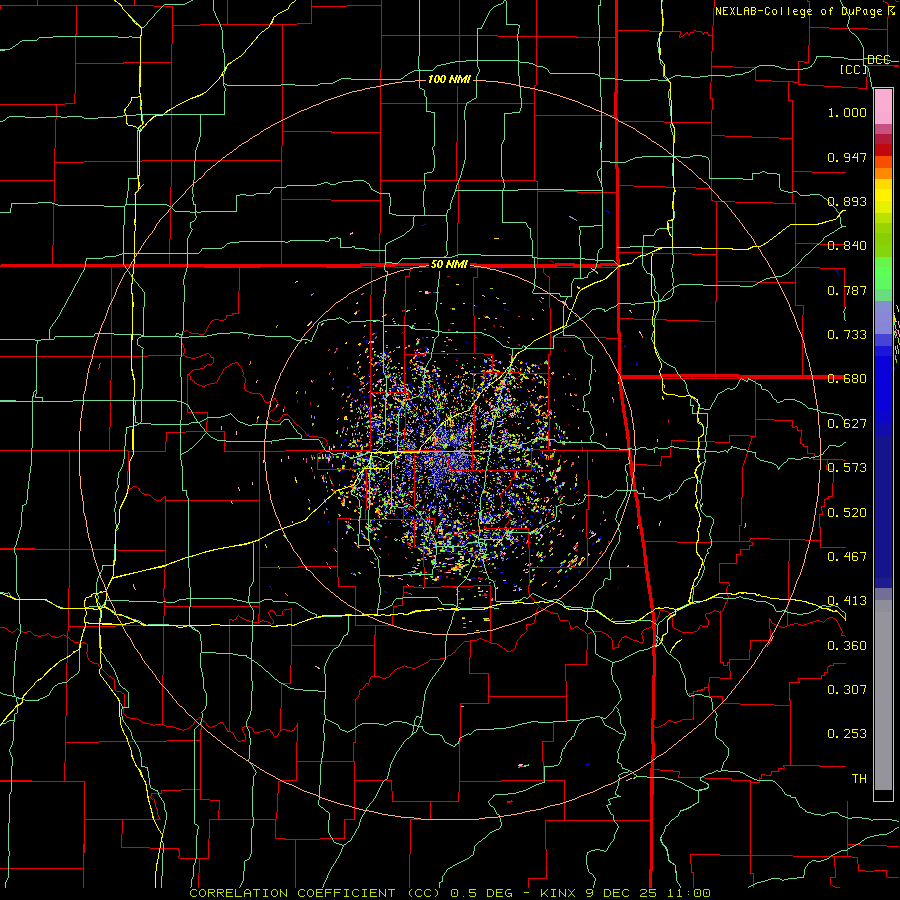Click the 0.360 color scale value
The width and height of the screenshot is (900, 900).
[847, 646]
